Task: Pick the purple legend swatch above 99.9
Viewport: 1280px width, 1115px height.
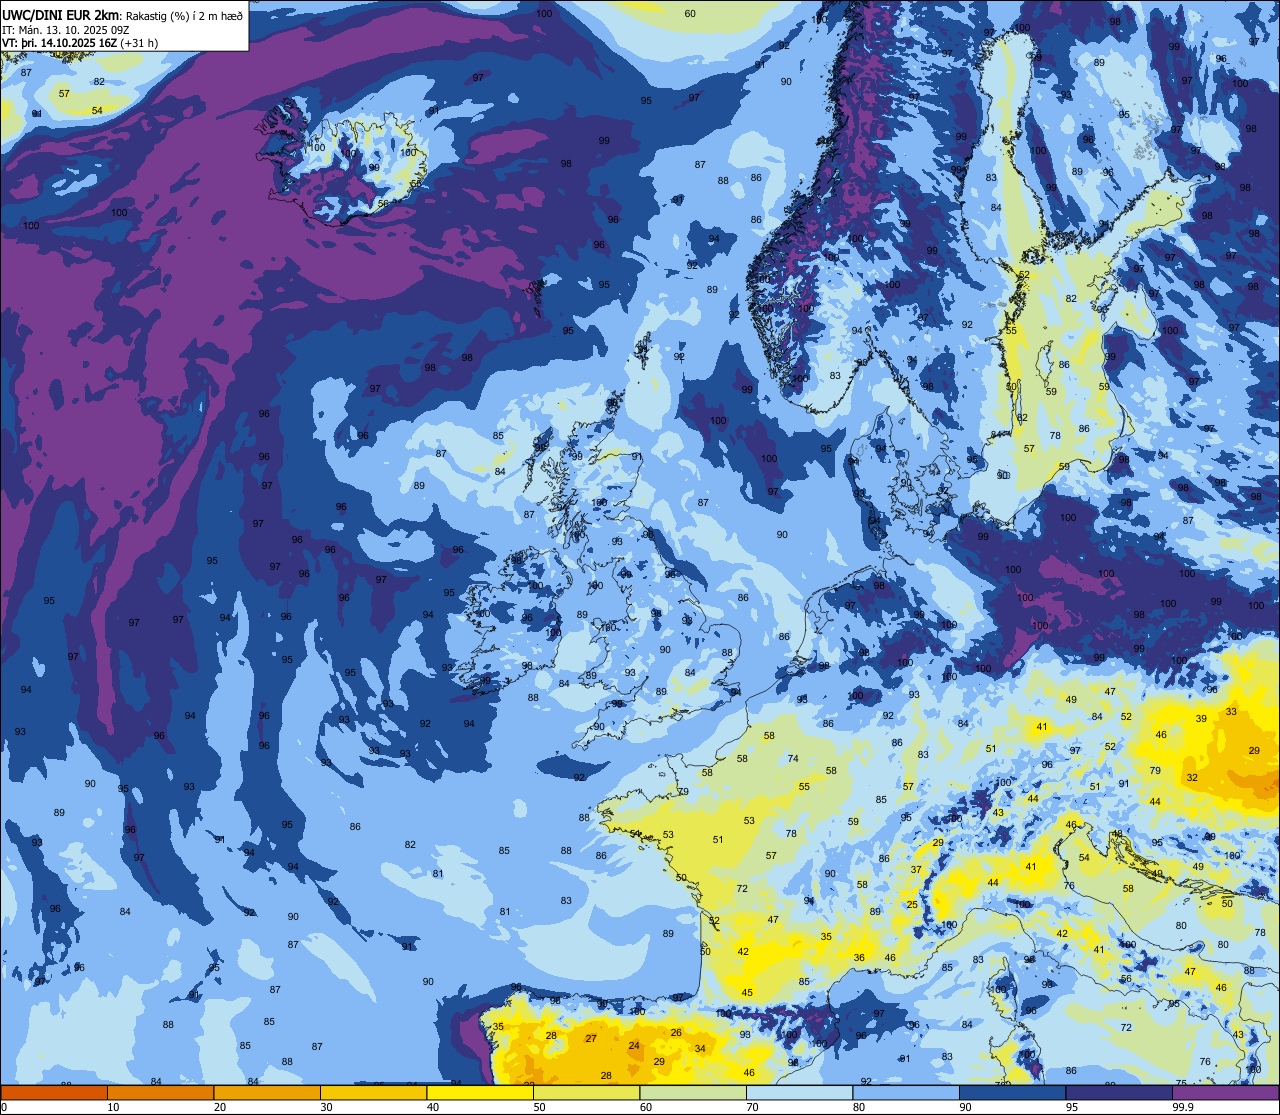Action: pos(1226,1092)
